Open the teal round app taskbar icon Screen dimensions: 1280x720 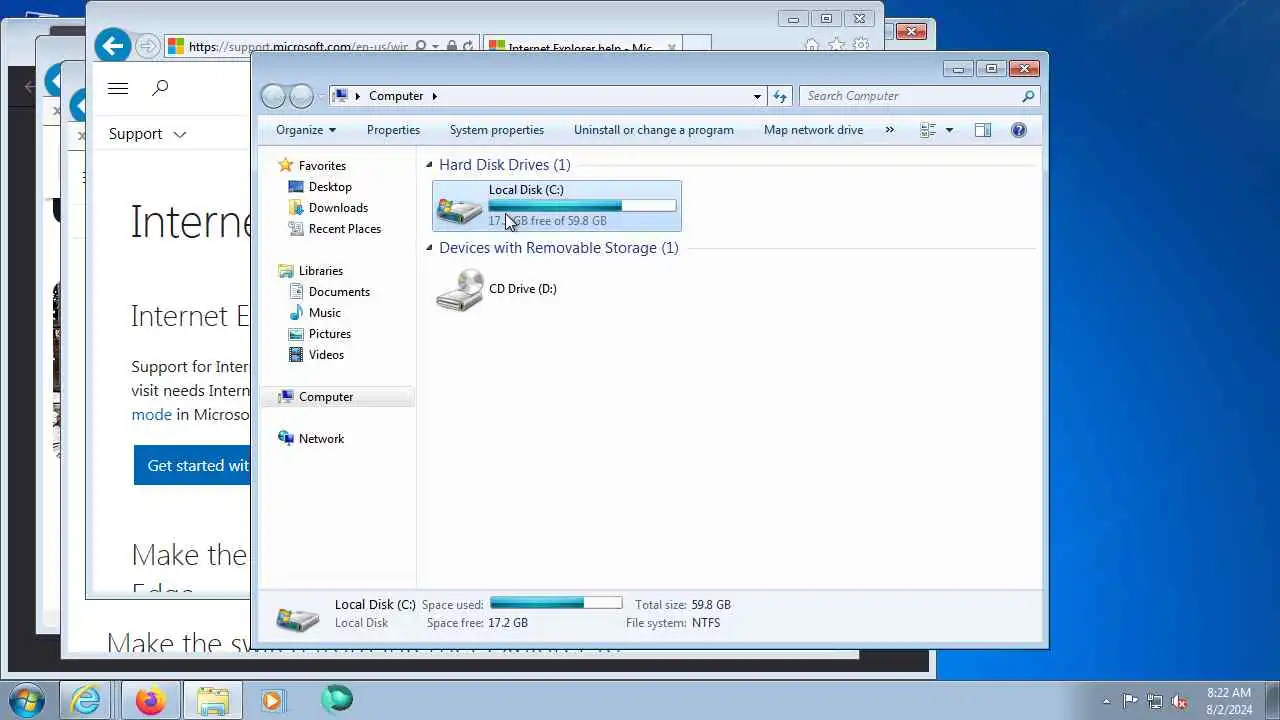coord(337,699)
